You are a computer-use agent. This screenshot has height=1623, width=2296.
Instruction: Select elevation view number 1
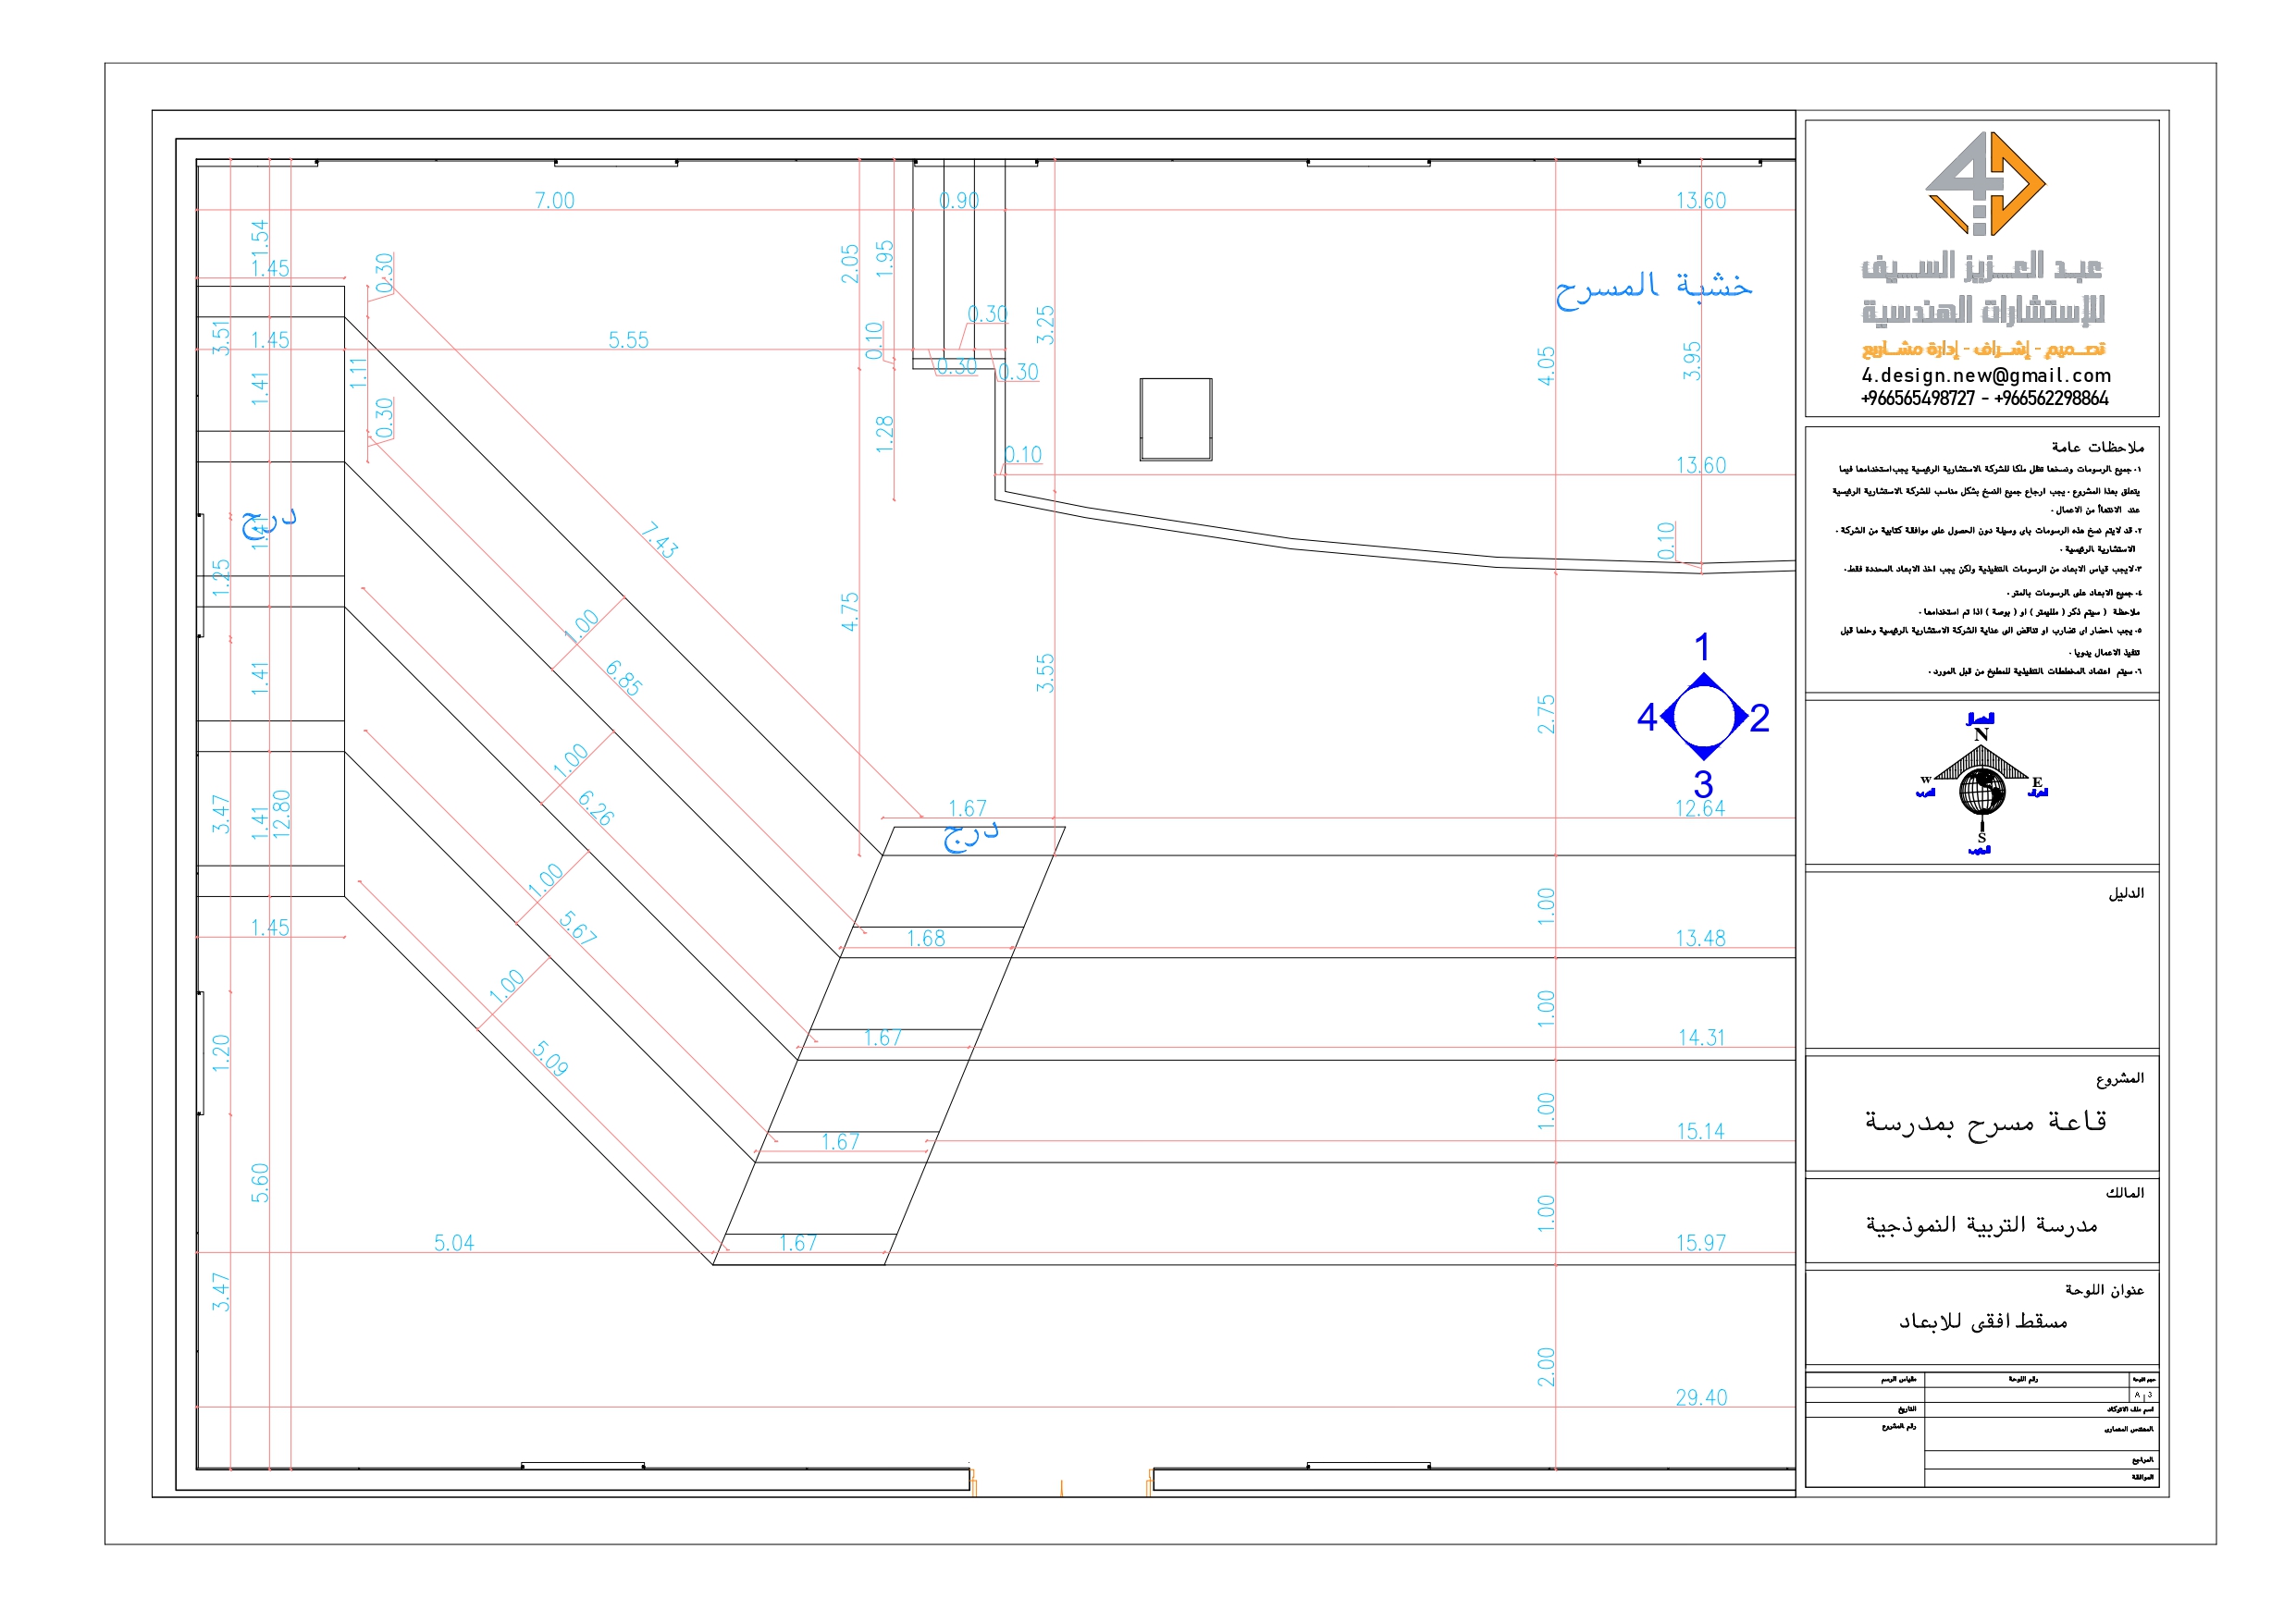tap(1702, 648)
